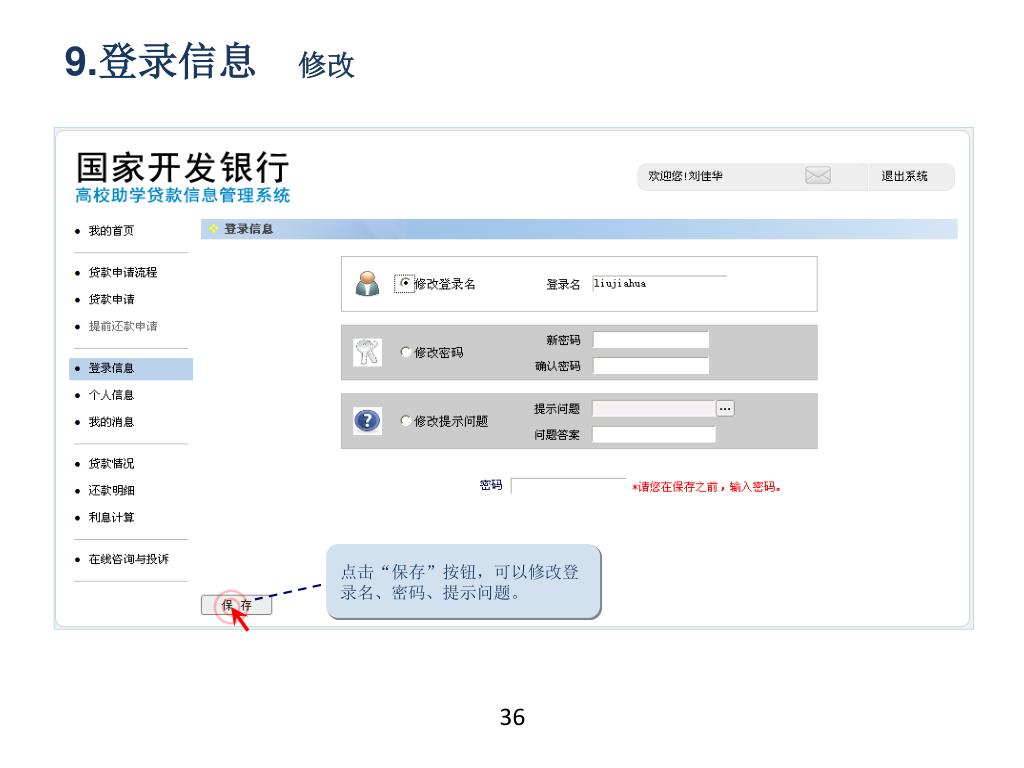Image resolution: width=1024 pixels, height=768 pixels.
Task: Open 贷款申请 menu item
Action: [x=111, y=299]
